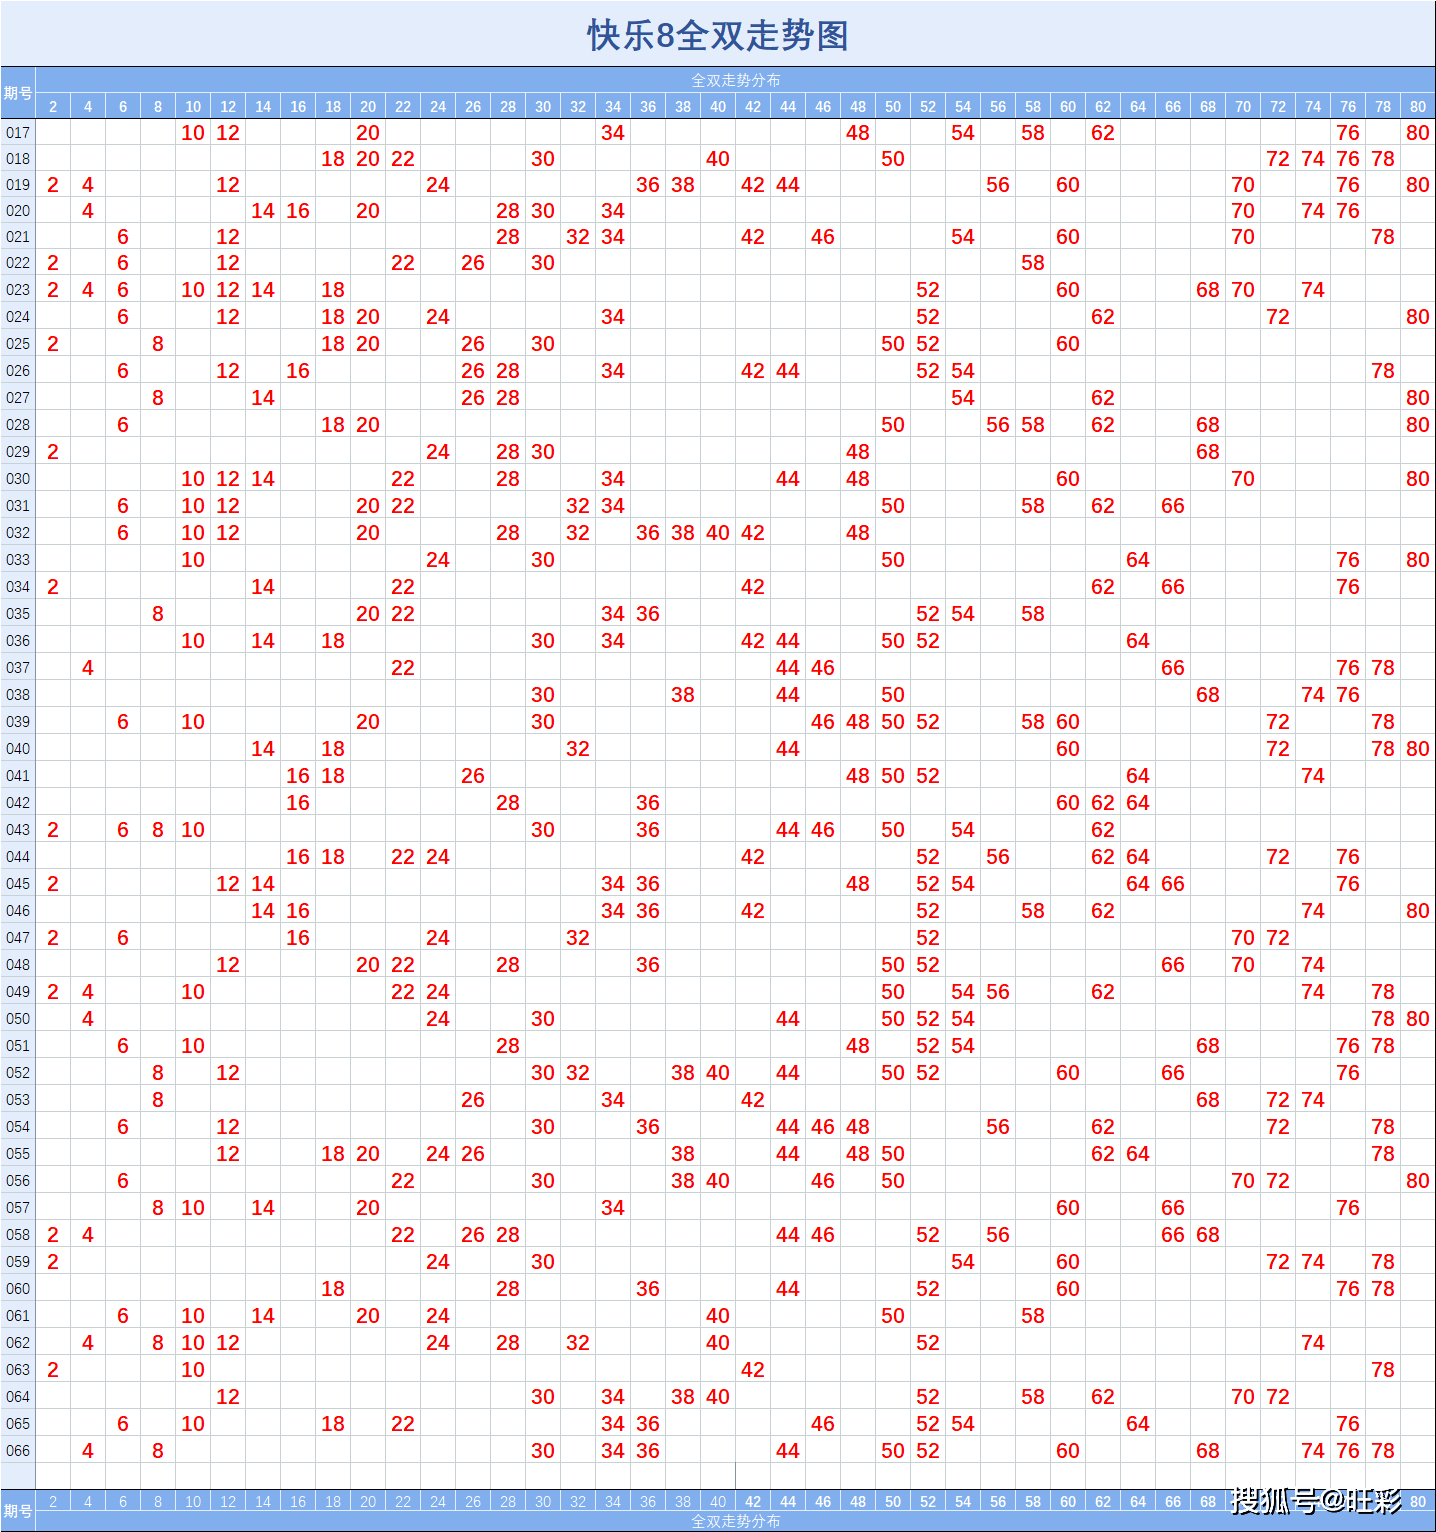Click number 64 in row 055
Screen dimensions: 1436x1532
[1138, 1154]
